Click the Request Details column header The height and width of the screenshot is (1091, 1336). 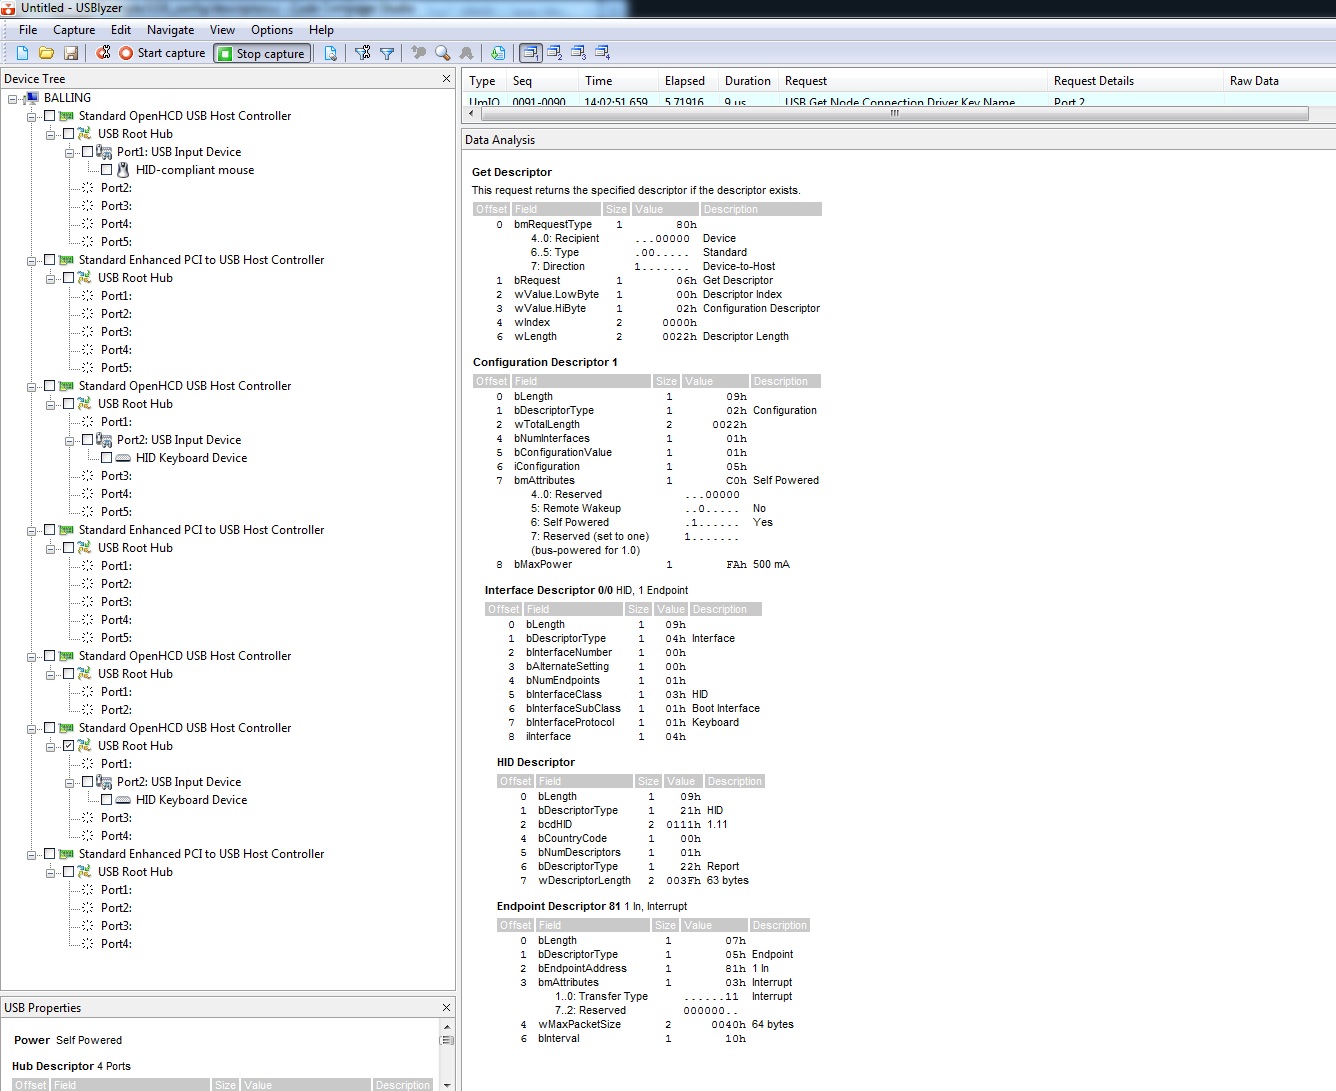click(x=1135, y=81)
